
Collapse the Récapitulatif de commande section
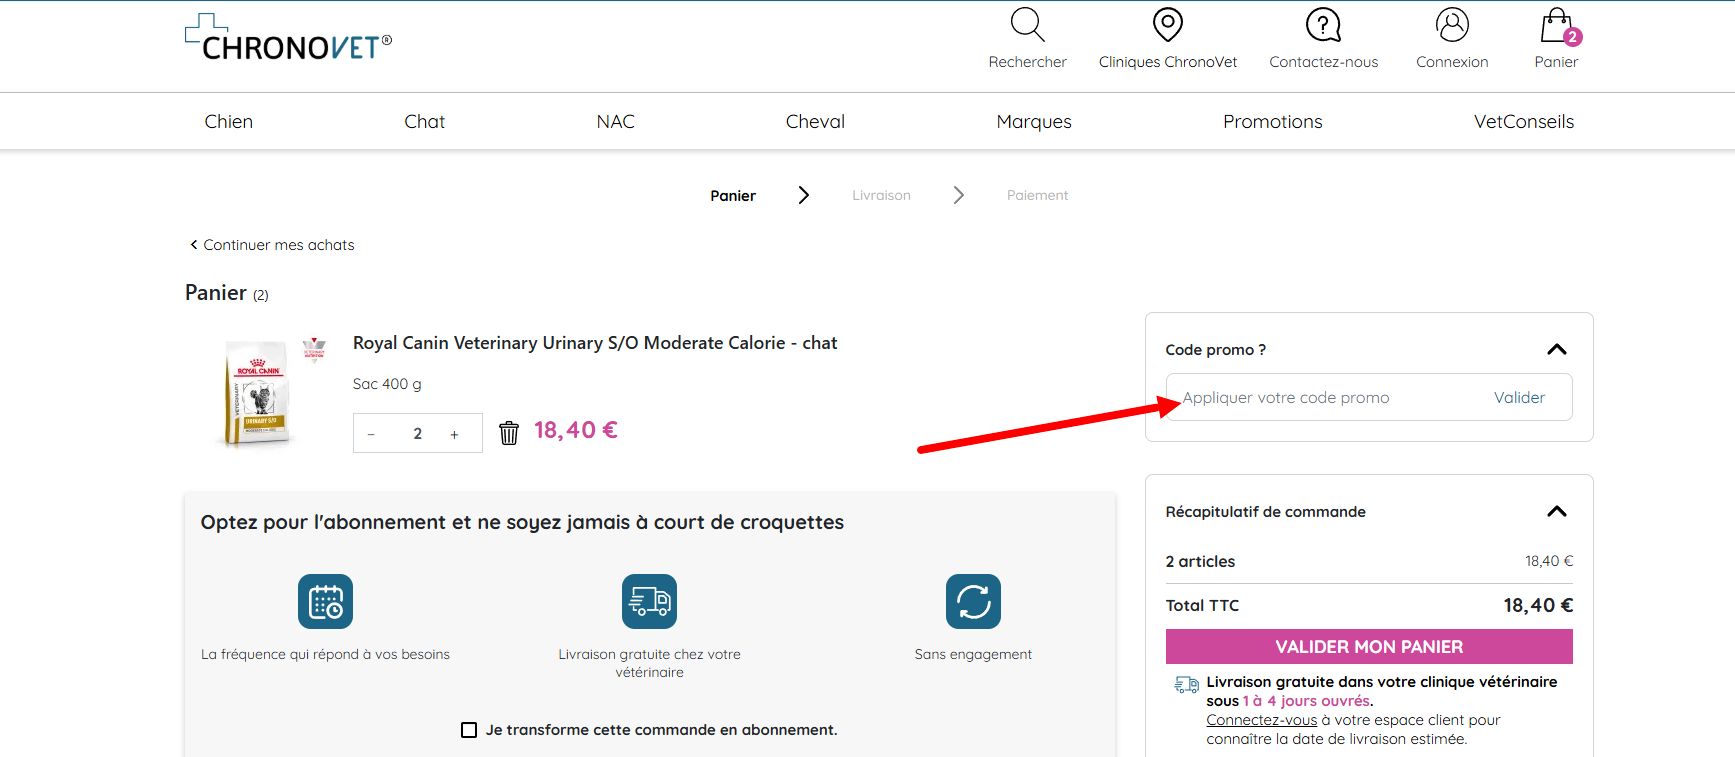[1556, 511]
